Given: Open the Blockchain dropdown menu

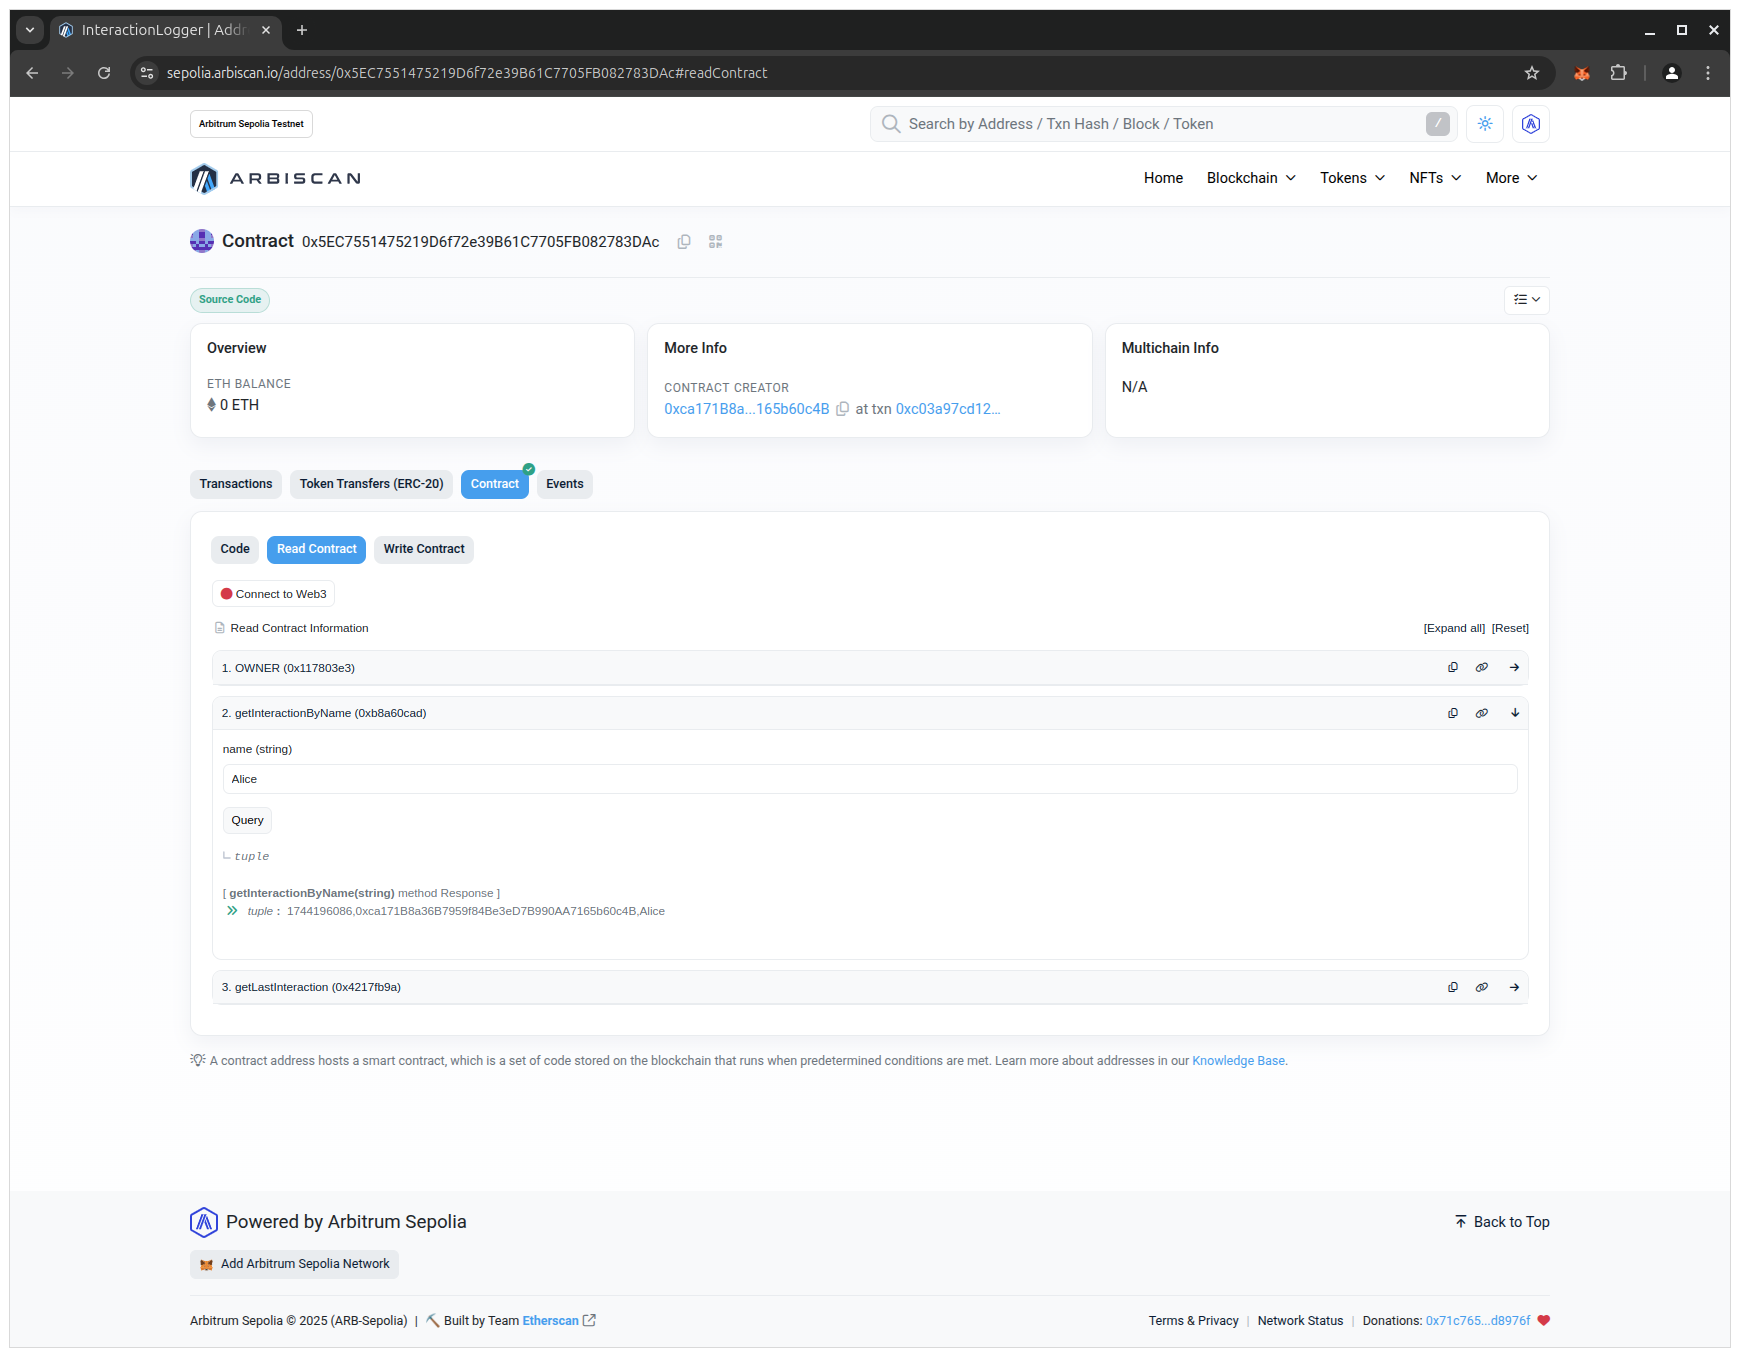Looking at the screenshot, I should 1251,178.
